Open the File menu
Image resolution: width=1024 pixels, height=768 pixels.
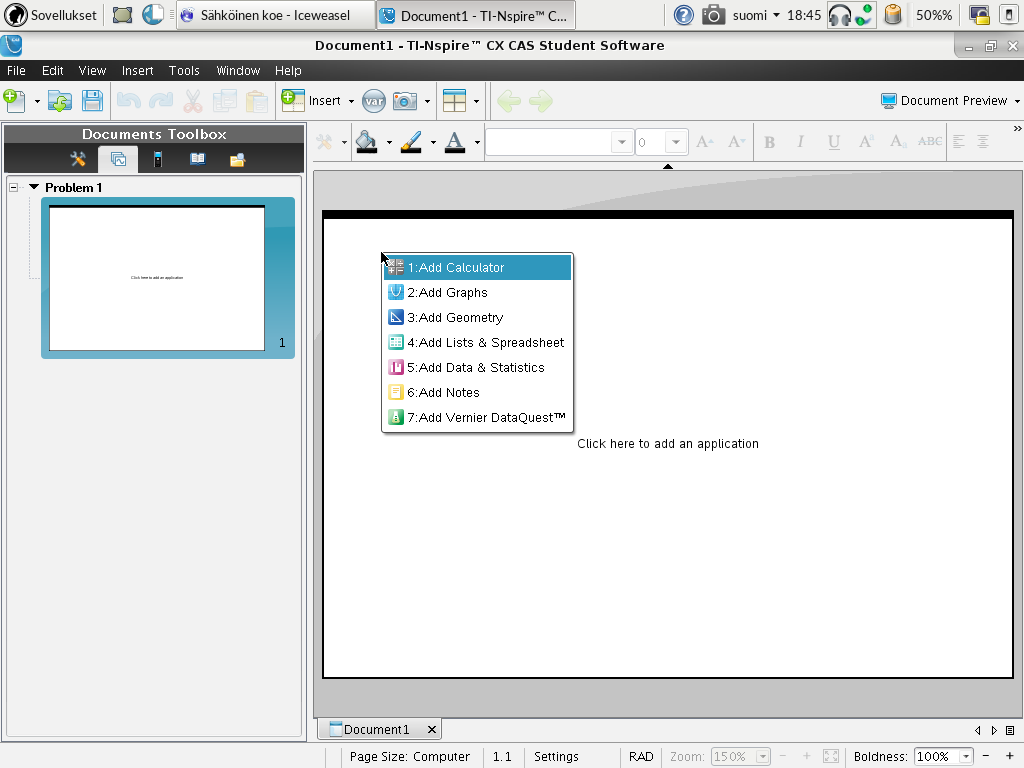(16, 71)
